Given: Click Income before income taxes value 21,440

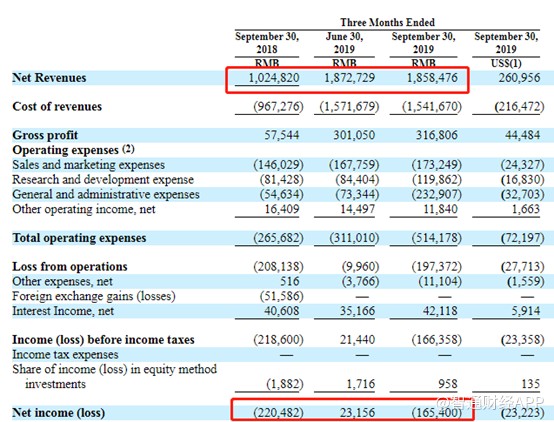Looking at the screenshot, I should pyautogui.click(x=357, y=340).
